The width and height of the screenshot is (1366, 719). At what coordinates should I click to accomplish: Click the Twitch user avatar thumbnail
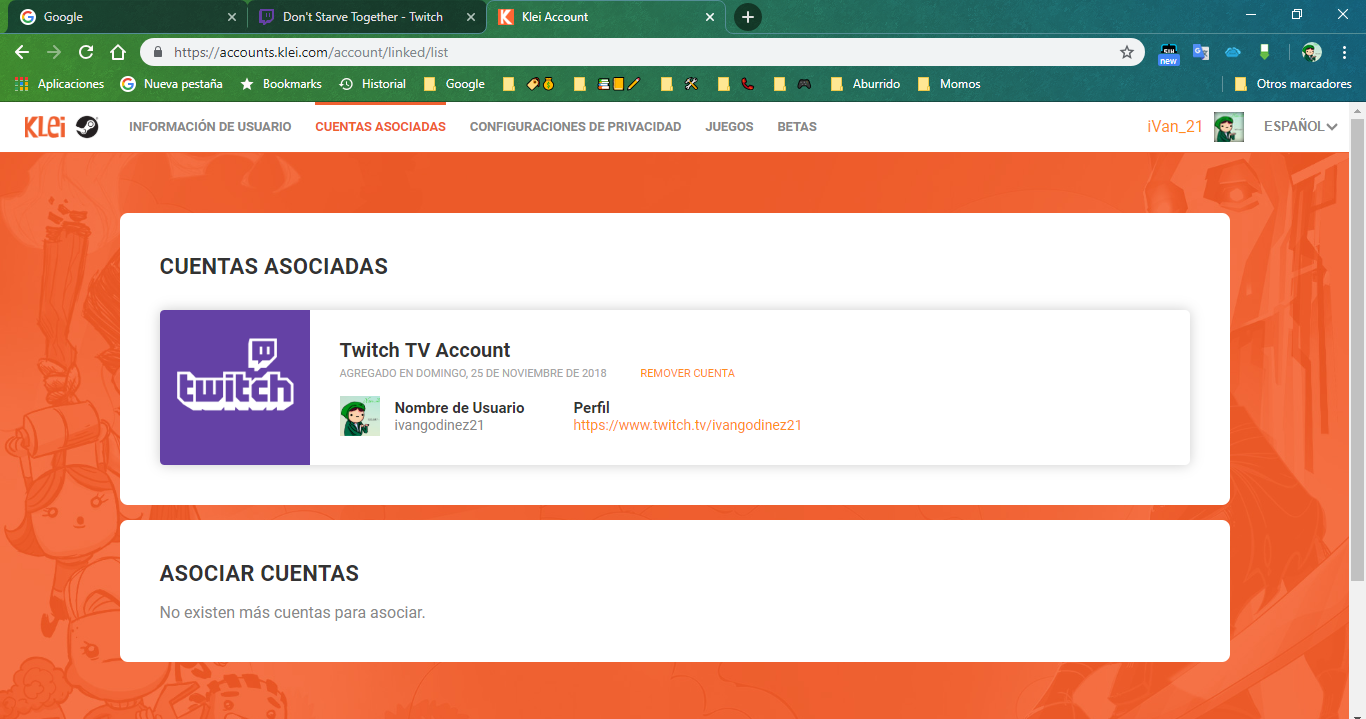360,416
